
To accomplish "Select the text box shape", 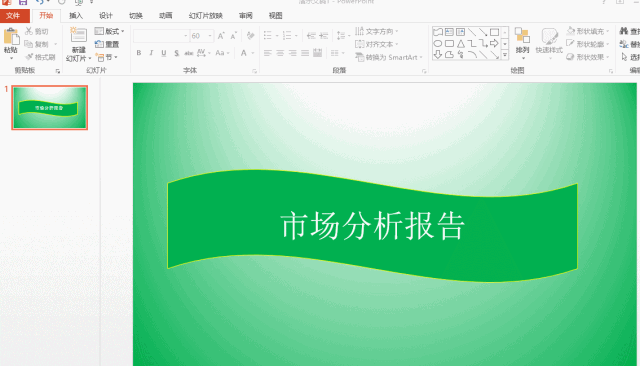I will (449, 32).
